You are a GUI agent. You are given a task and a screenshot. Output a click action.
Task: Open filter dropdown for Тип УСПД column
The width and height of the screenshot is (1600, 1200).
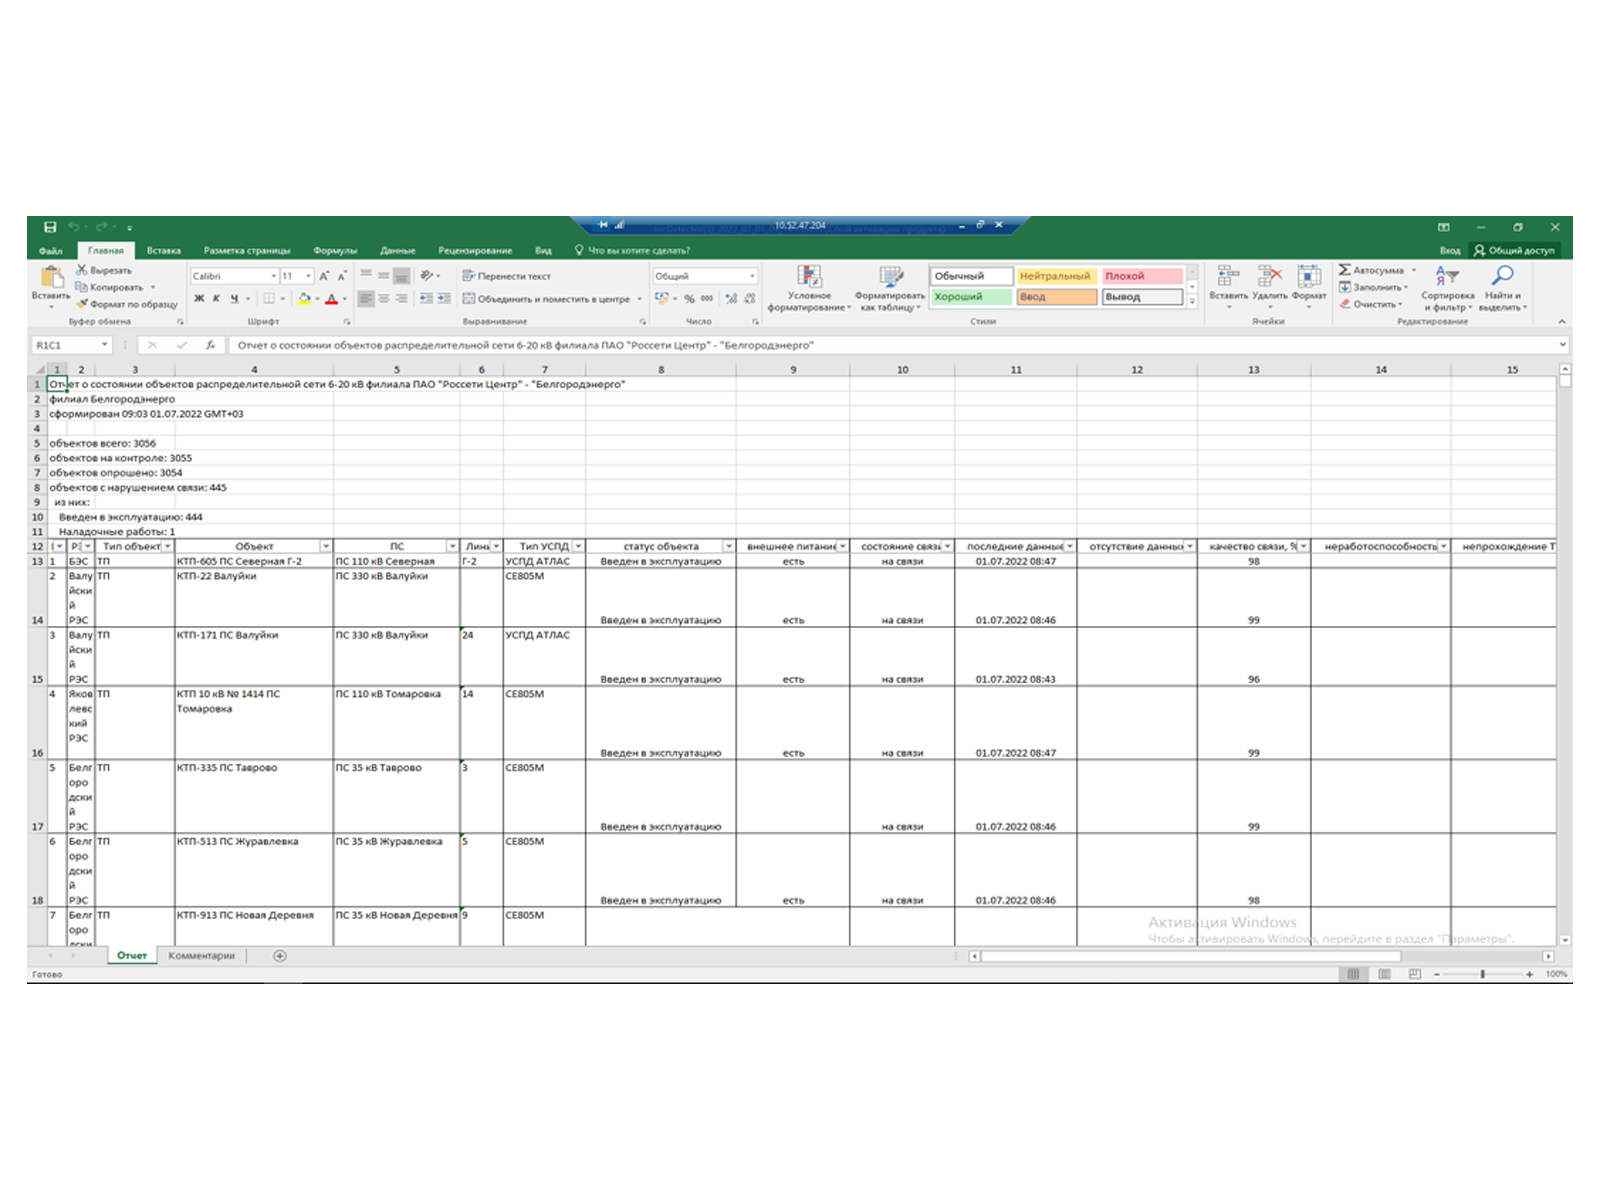[x=578, y=547]
